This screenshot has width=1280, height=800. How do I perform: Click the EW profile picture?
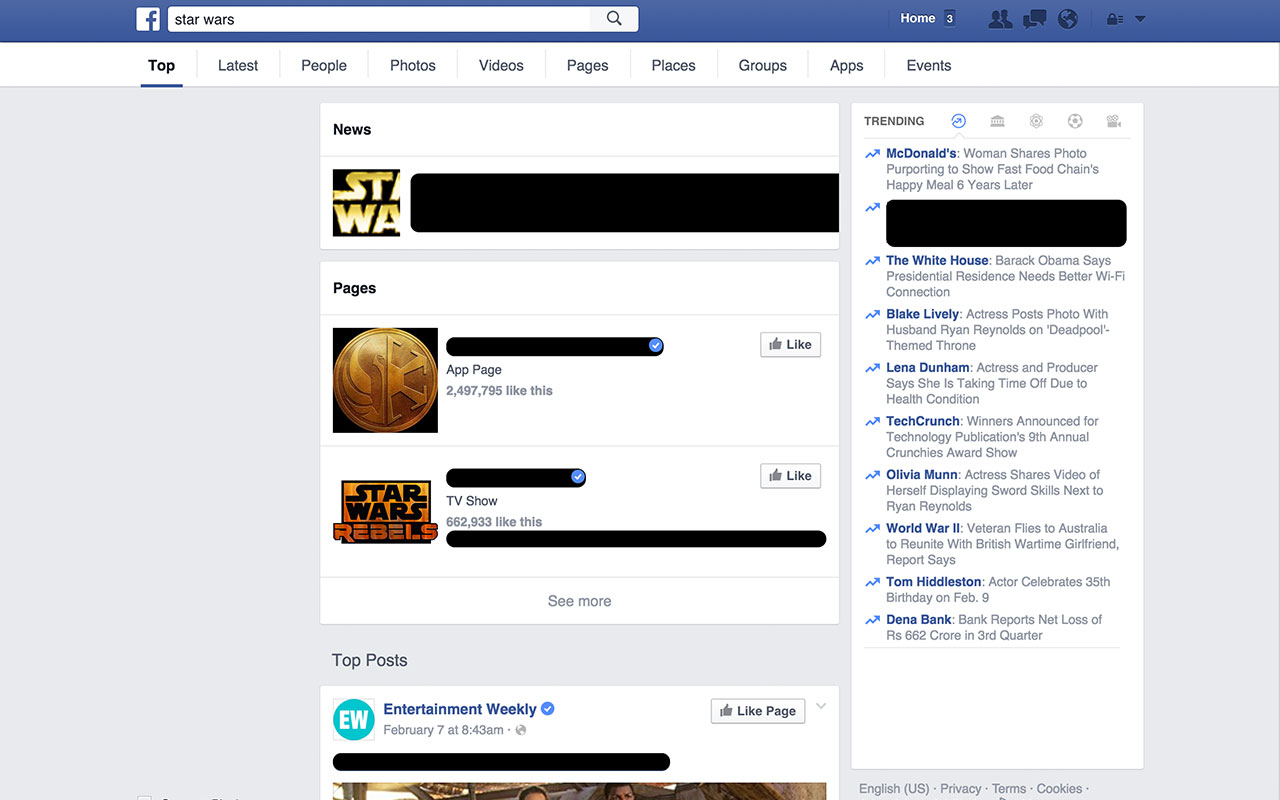coord(353,719)
